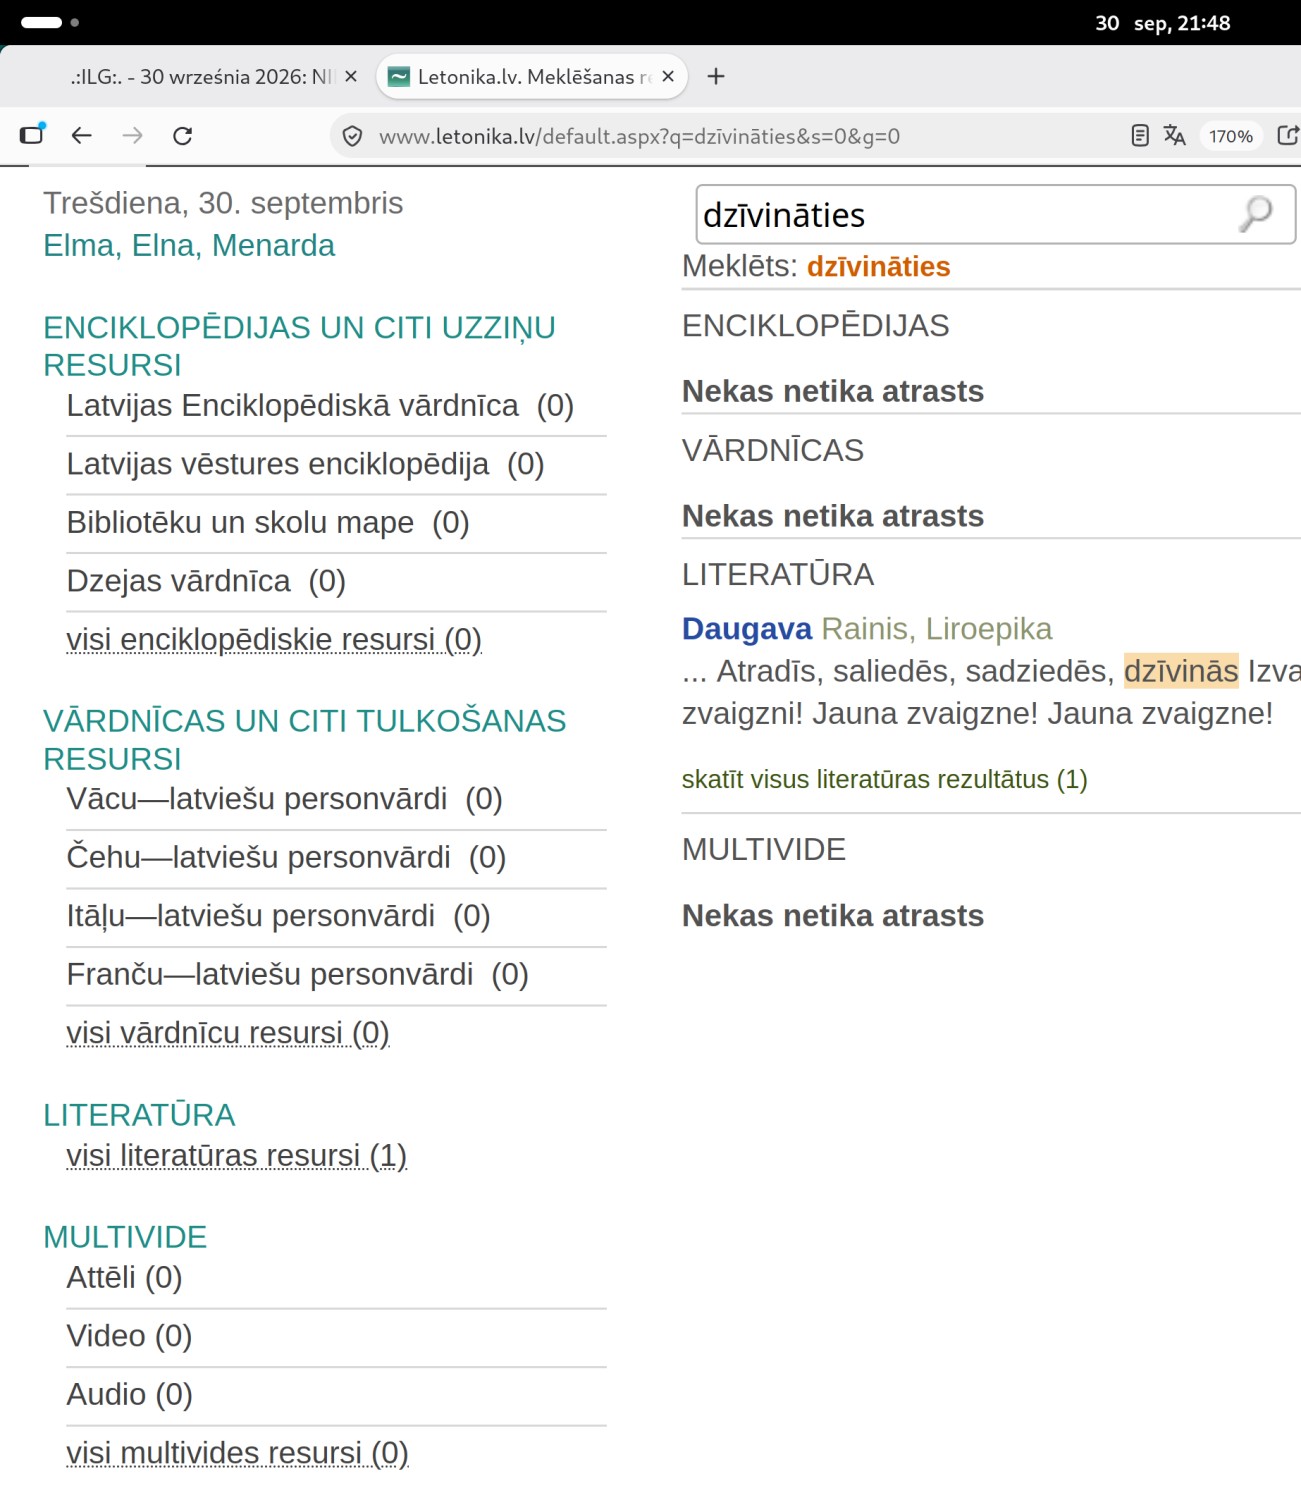Select Franču—latviešu personvārdi
This screenshot has width=1301, height=1500.
297,974
